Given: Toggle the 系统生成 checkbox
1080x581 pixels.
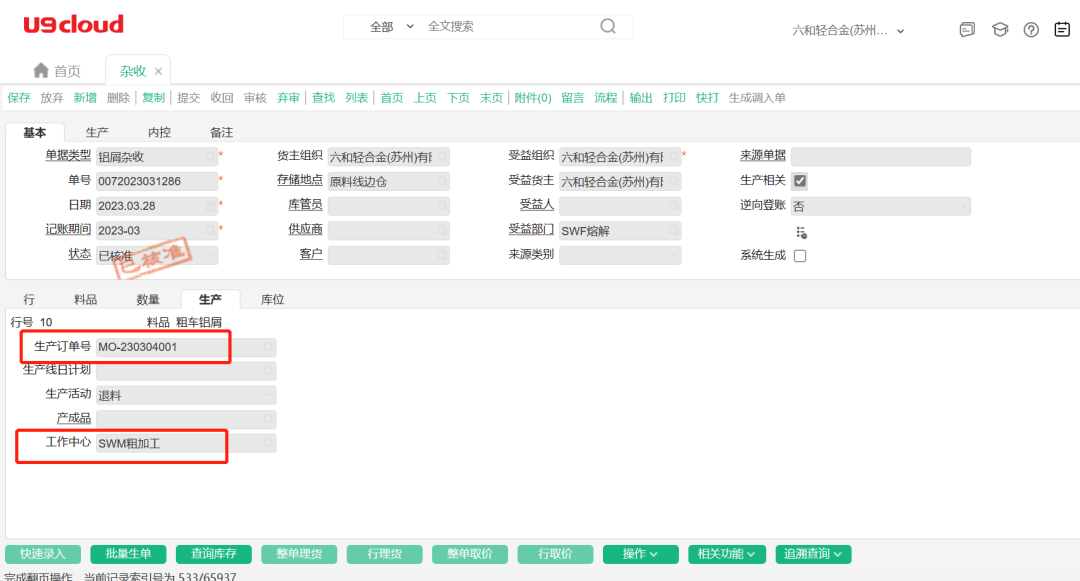Looking at the screenshot, I should (800, 255).
